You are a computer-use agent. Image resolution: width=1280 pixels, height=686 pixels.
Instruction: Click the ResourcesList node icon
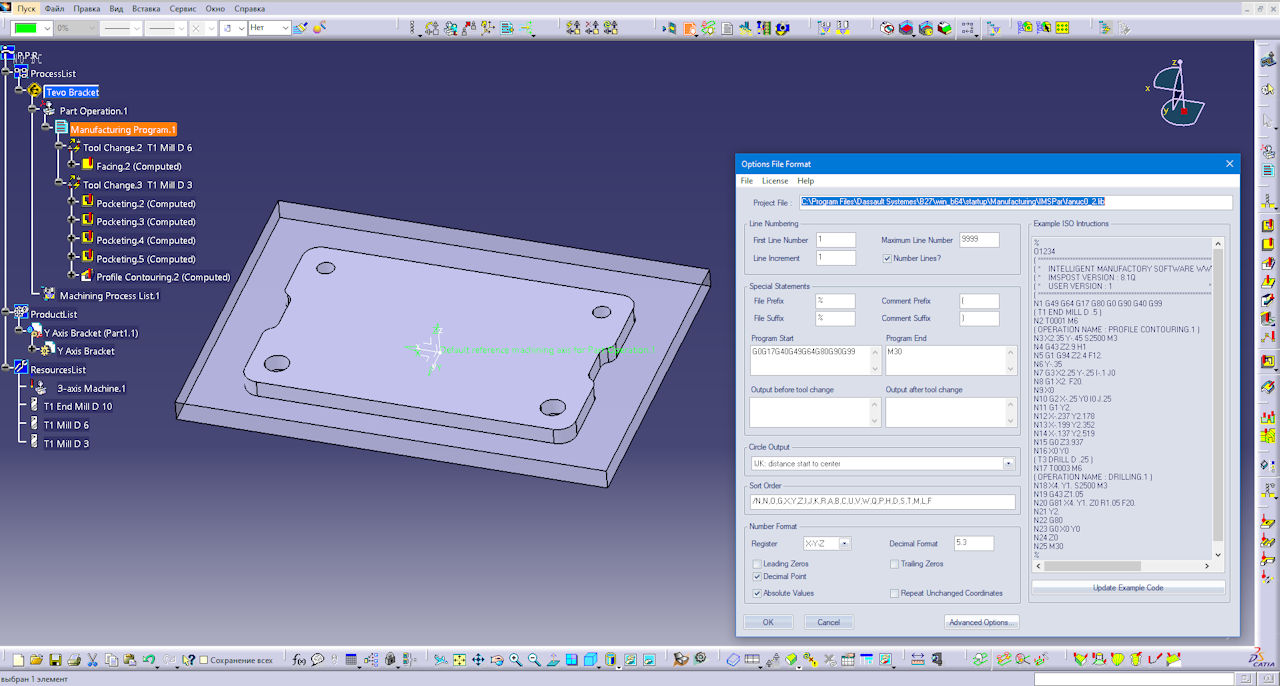[21, 369]
